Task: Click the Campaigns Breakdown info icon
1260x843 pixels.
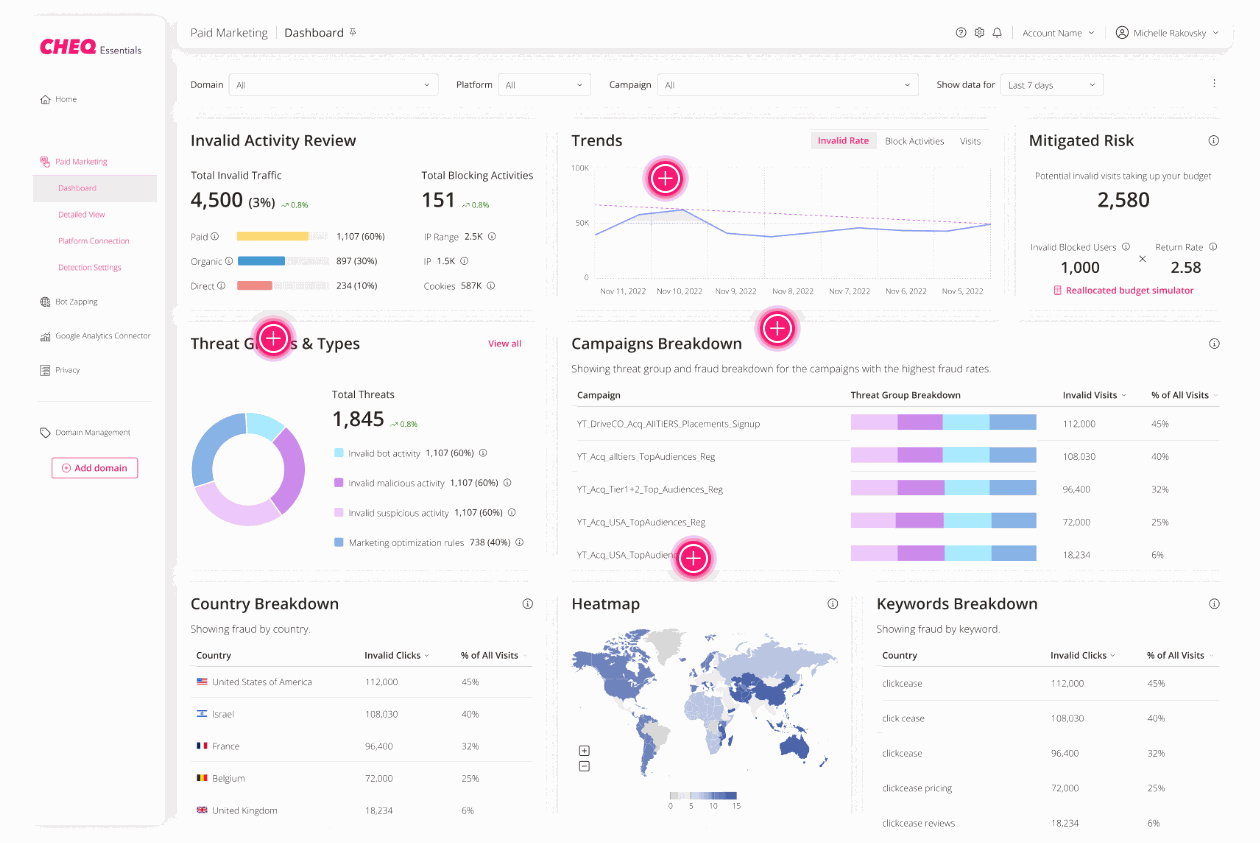Action: [x=1214, y=344]
